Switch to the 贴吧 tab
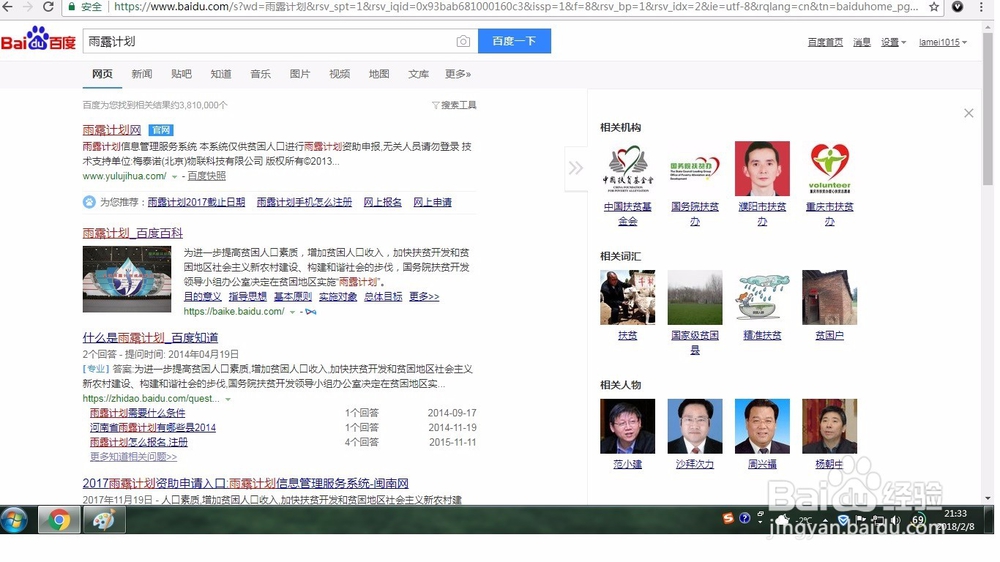1000x562 pixels. tap(181, 74)
